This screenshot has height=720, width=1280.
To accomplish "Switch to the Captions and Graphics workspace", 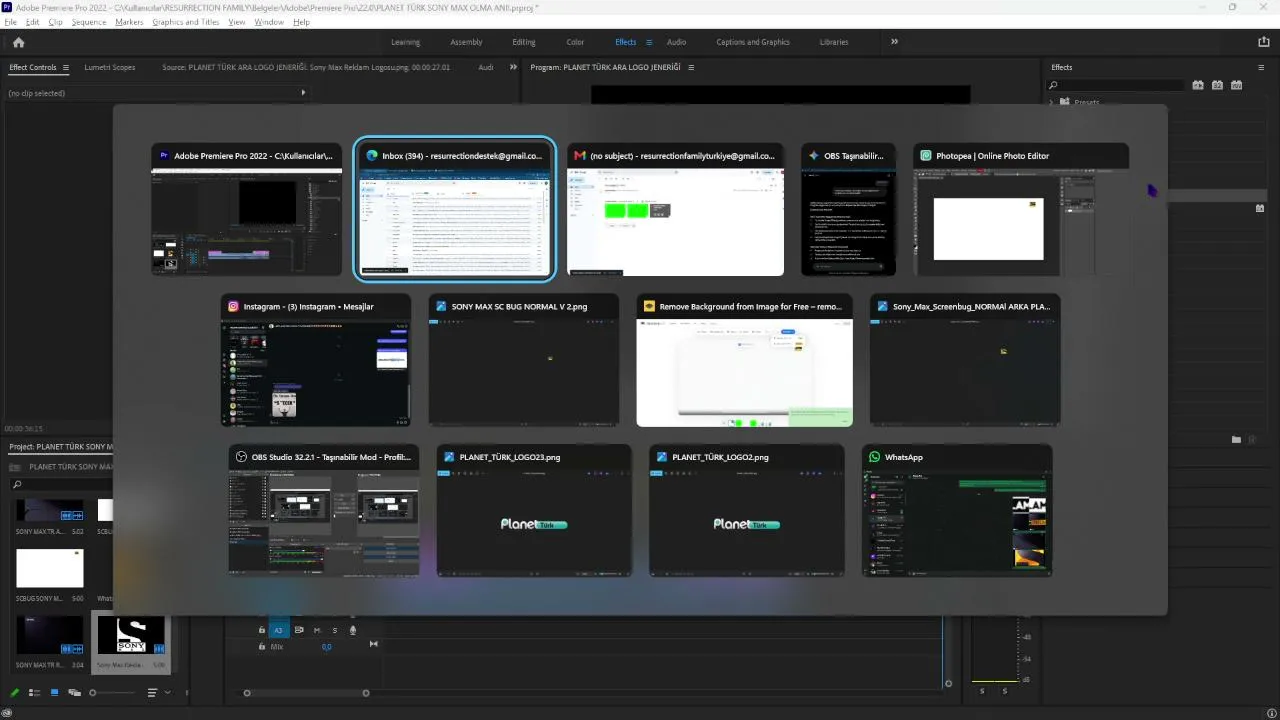I will [753, 42].
